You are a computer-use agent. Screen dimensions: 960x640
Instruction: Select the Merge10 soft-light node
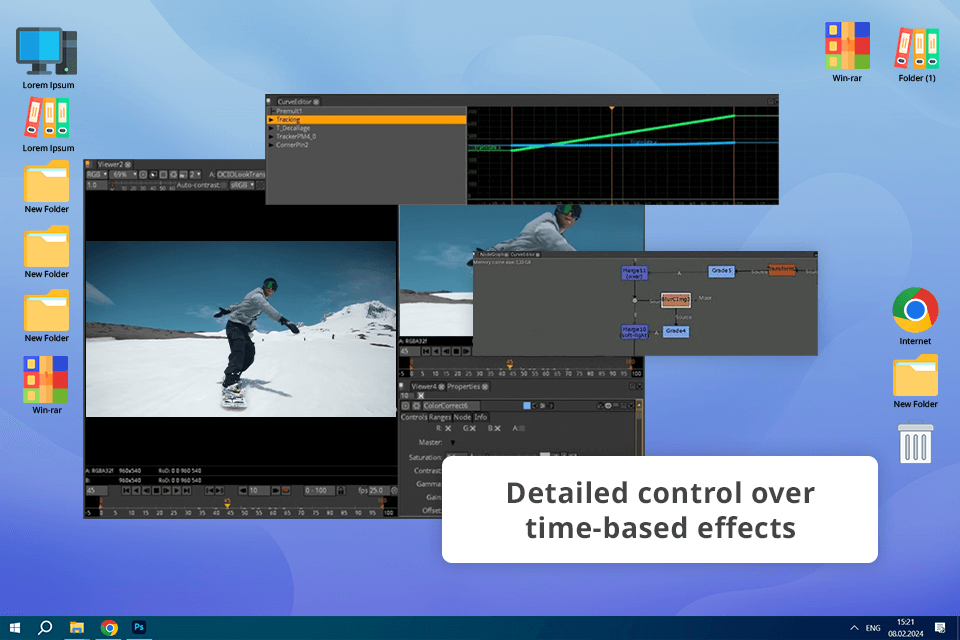(634, 331)
